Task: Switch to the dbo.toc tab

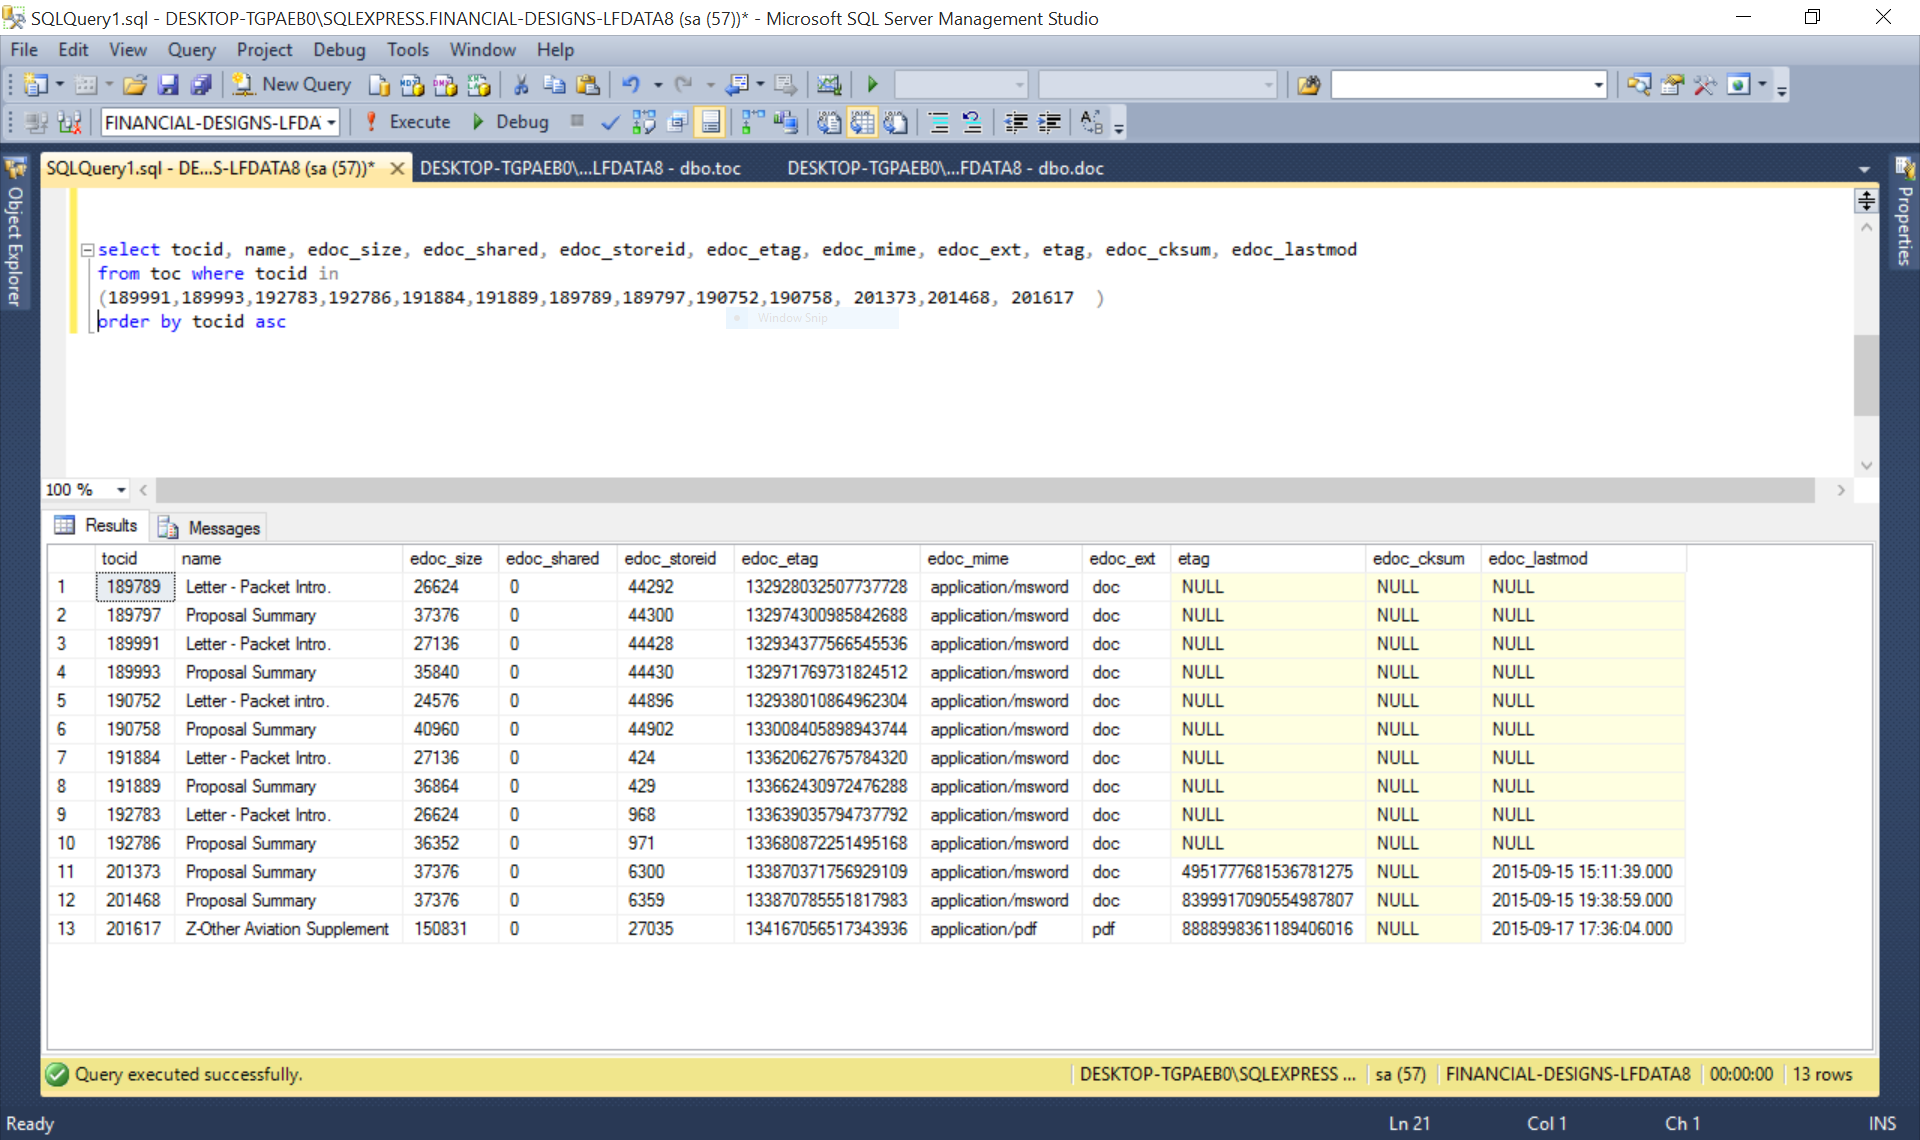Action: pyautogui.click(x=580, y=168)
